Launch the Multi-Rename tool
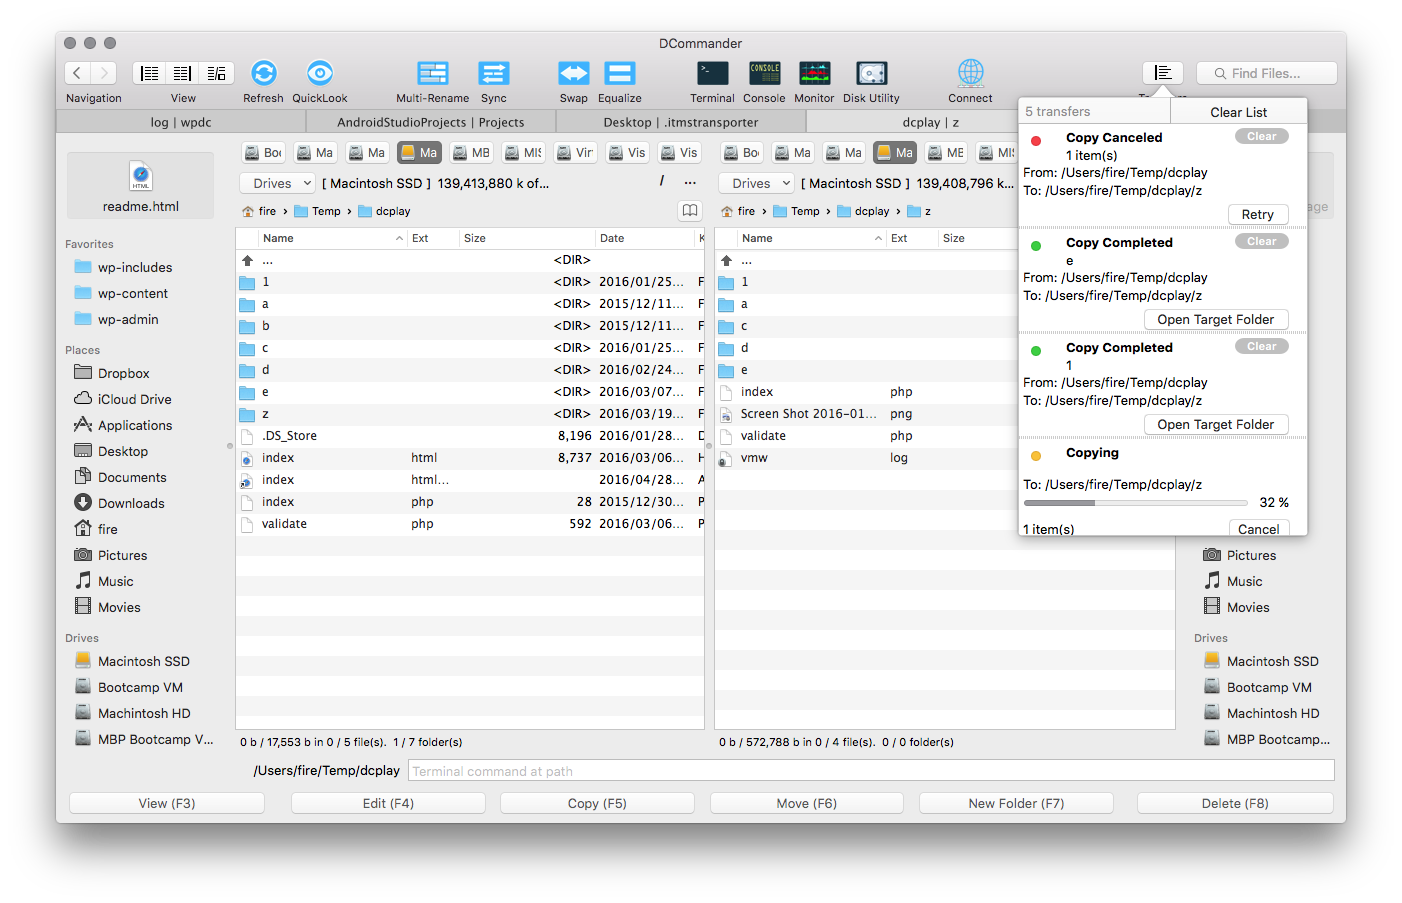The width and height of the screenshot is (1402, 903). [x=433, y=73]
